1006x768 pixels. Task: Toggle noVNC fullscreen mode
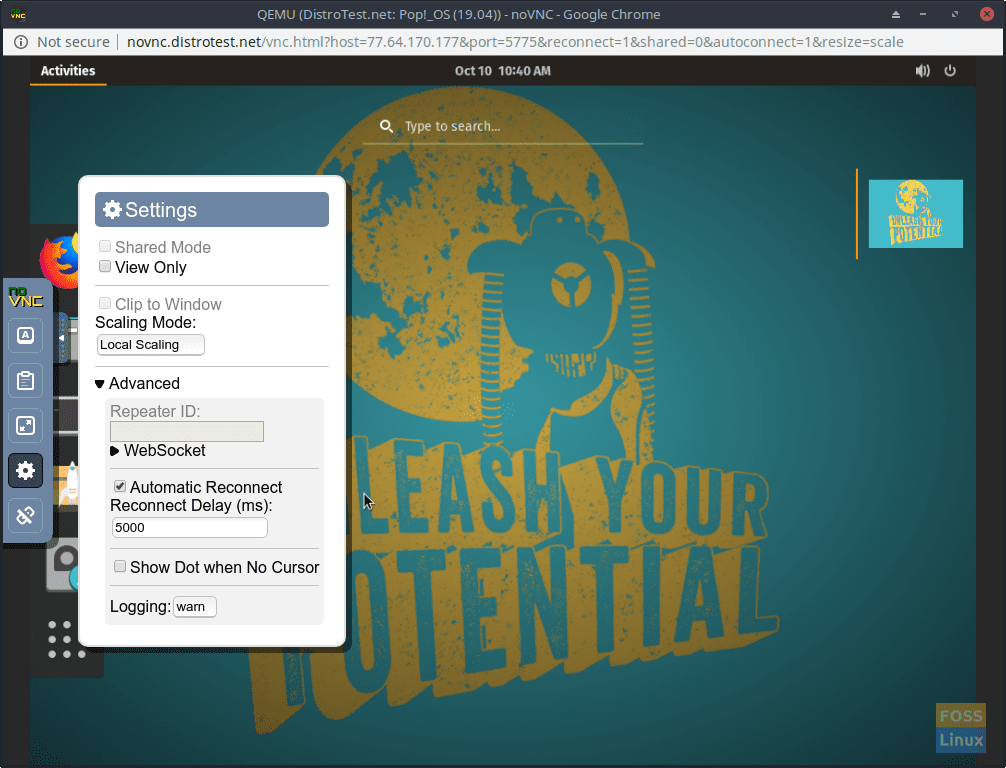point(26,425)
